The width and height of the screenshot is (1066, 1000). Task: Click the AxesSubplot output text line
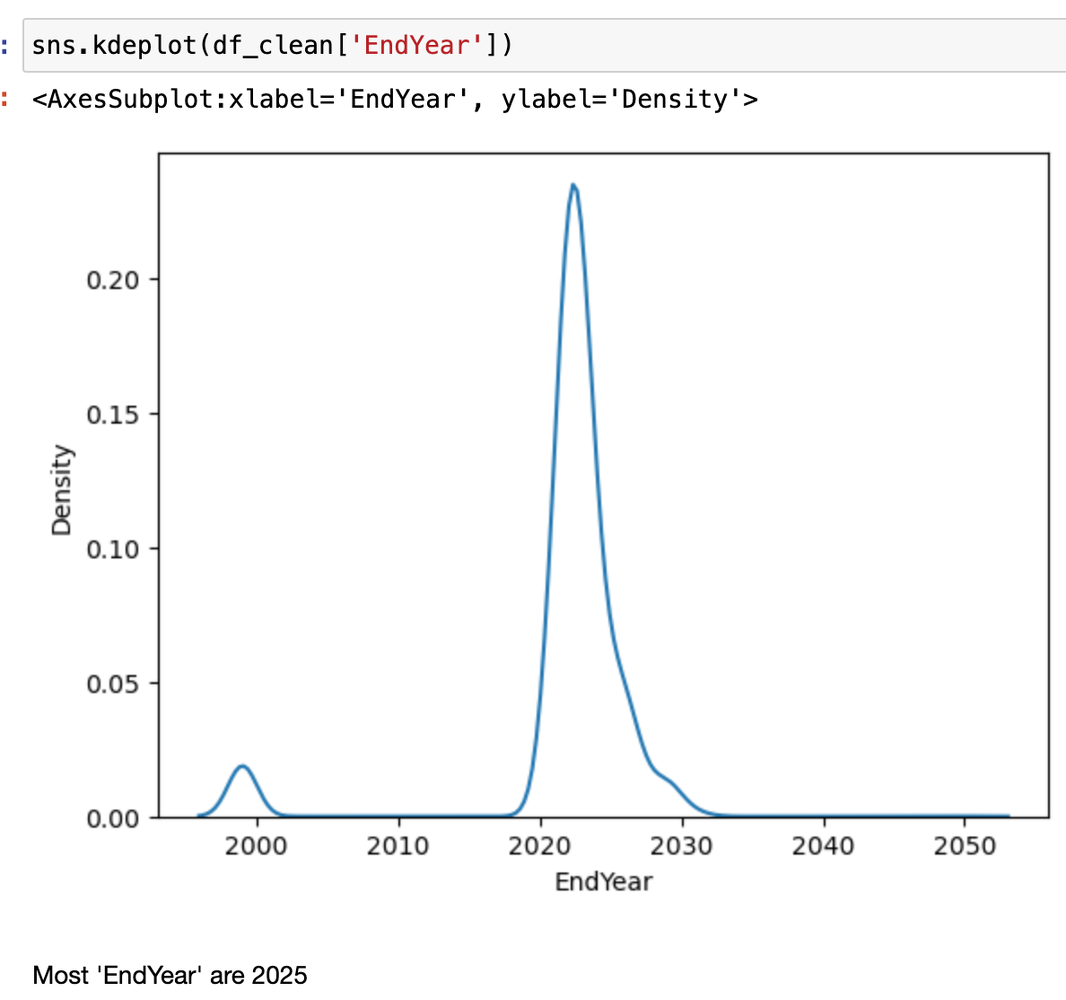coord(395,99)
